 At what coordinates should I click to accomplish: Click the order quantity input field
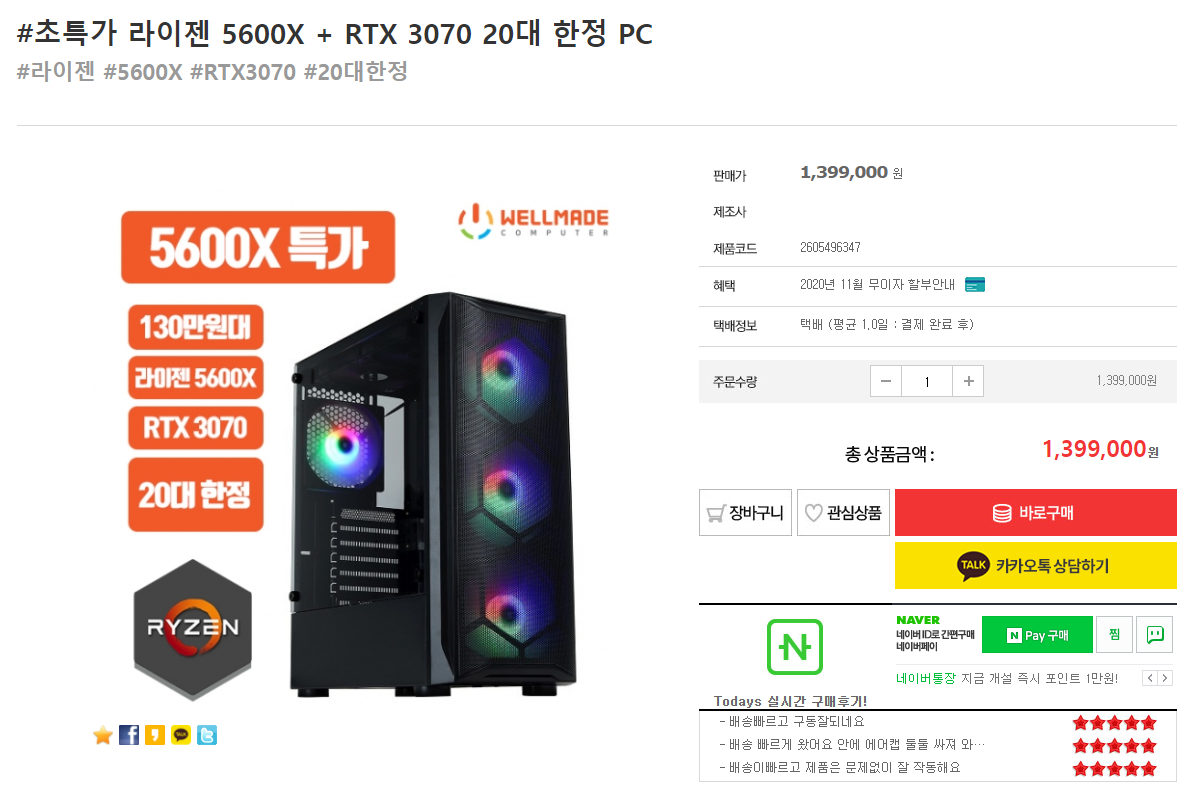click(927, 381)
